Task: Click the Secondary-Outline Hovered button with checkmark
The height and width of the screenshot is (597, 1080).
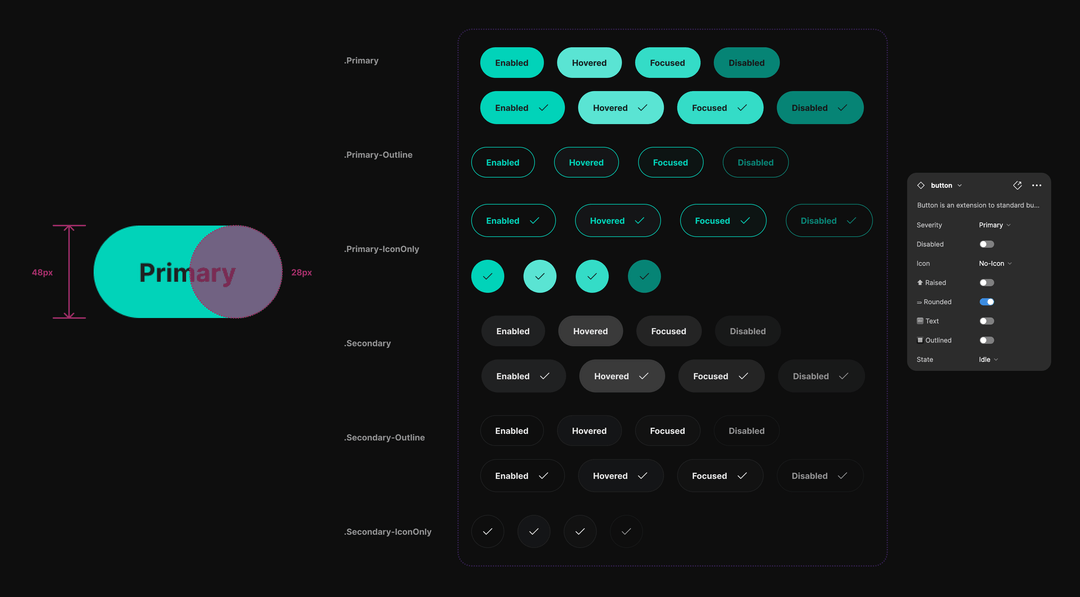Action: click(x=621, y=476)
